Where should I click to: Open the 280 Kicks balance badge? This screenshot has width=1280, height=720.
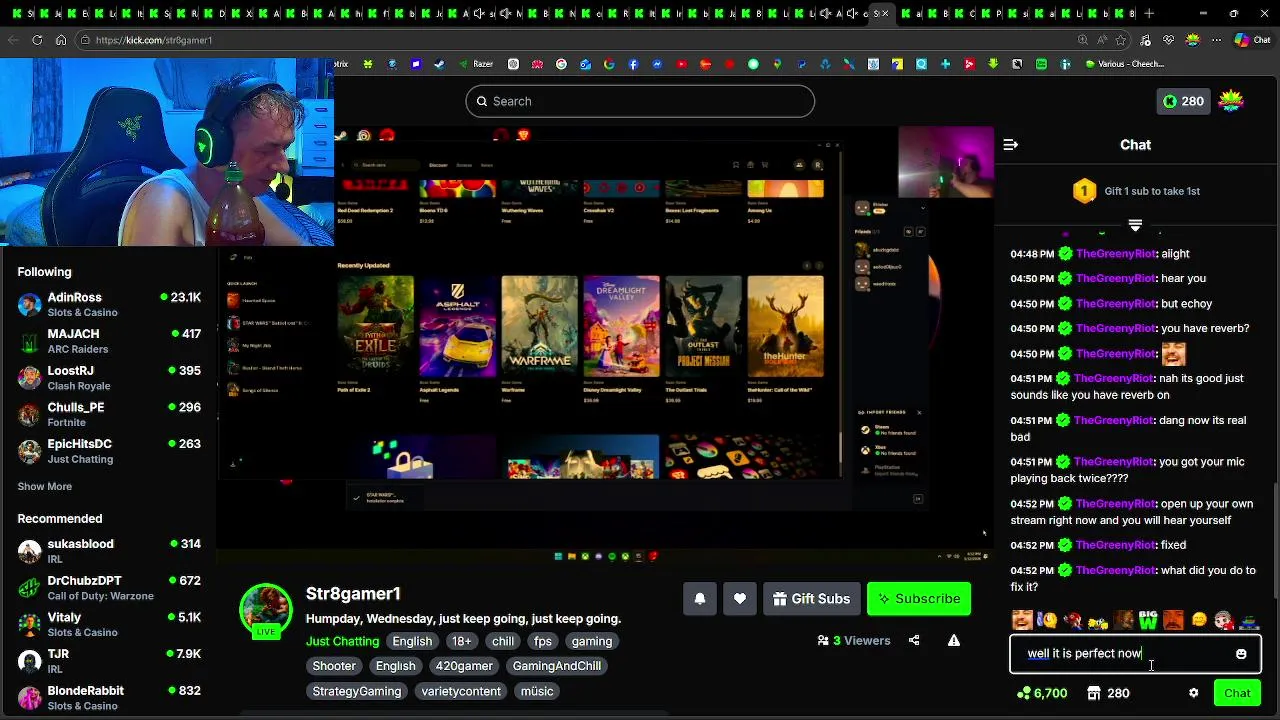[1184, 101]
